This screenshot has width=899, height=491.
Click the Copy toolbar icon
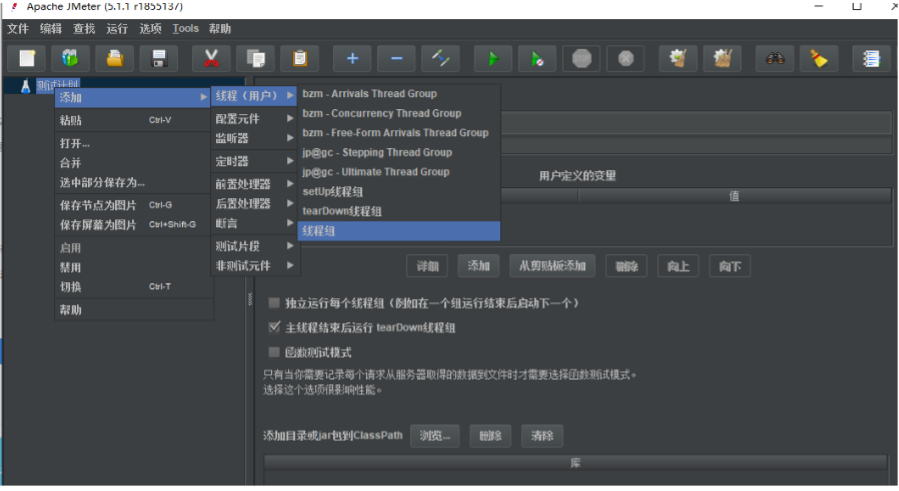pyautogui.click(x=255, y=59)
